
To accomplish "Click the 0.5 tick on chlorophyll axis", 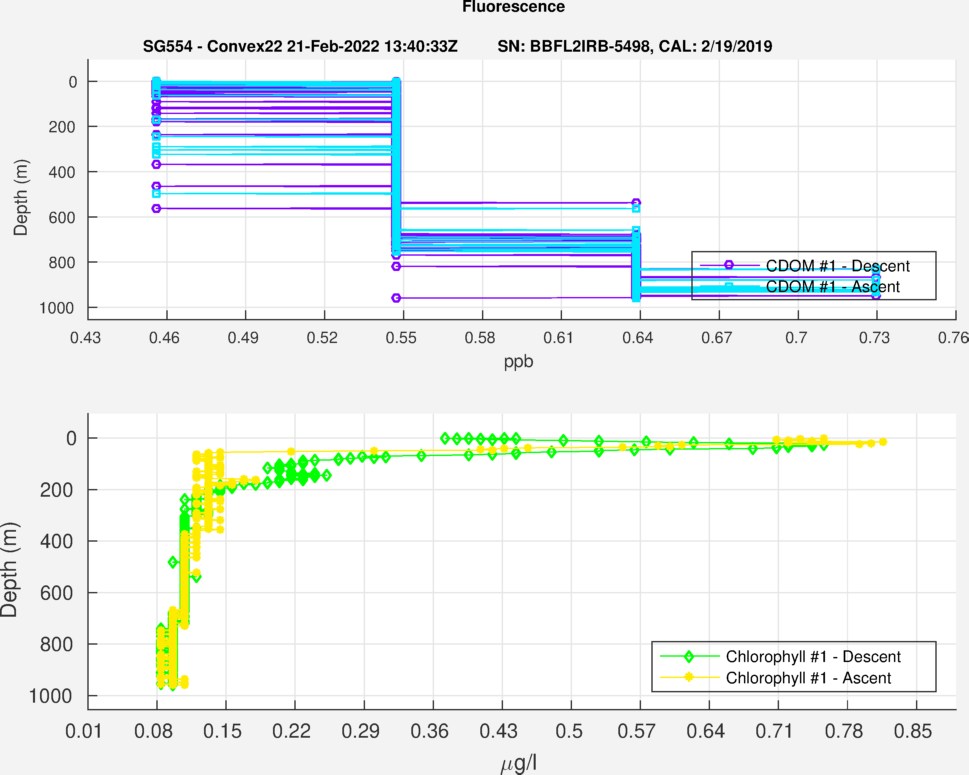I will pyautogui.click(x=569, y=731).
